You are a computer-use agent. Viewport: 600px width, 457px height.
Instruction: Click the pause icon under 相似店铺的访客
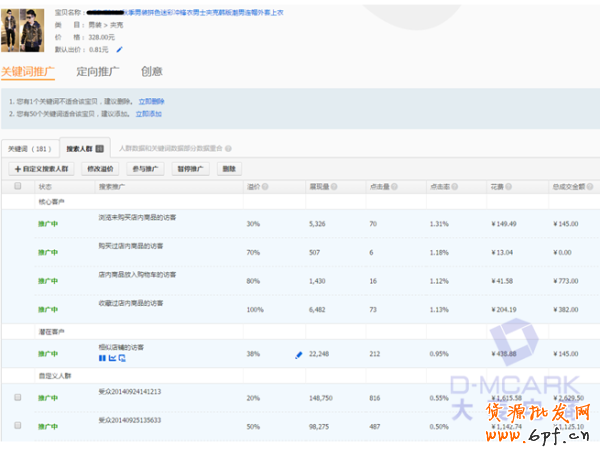pos(101,358)
